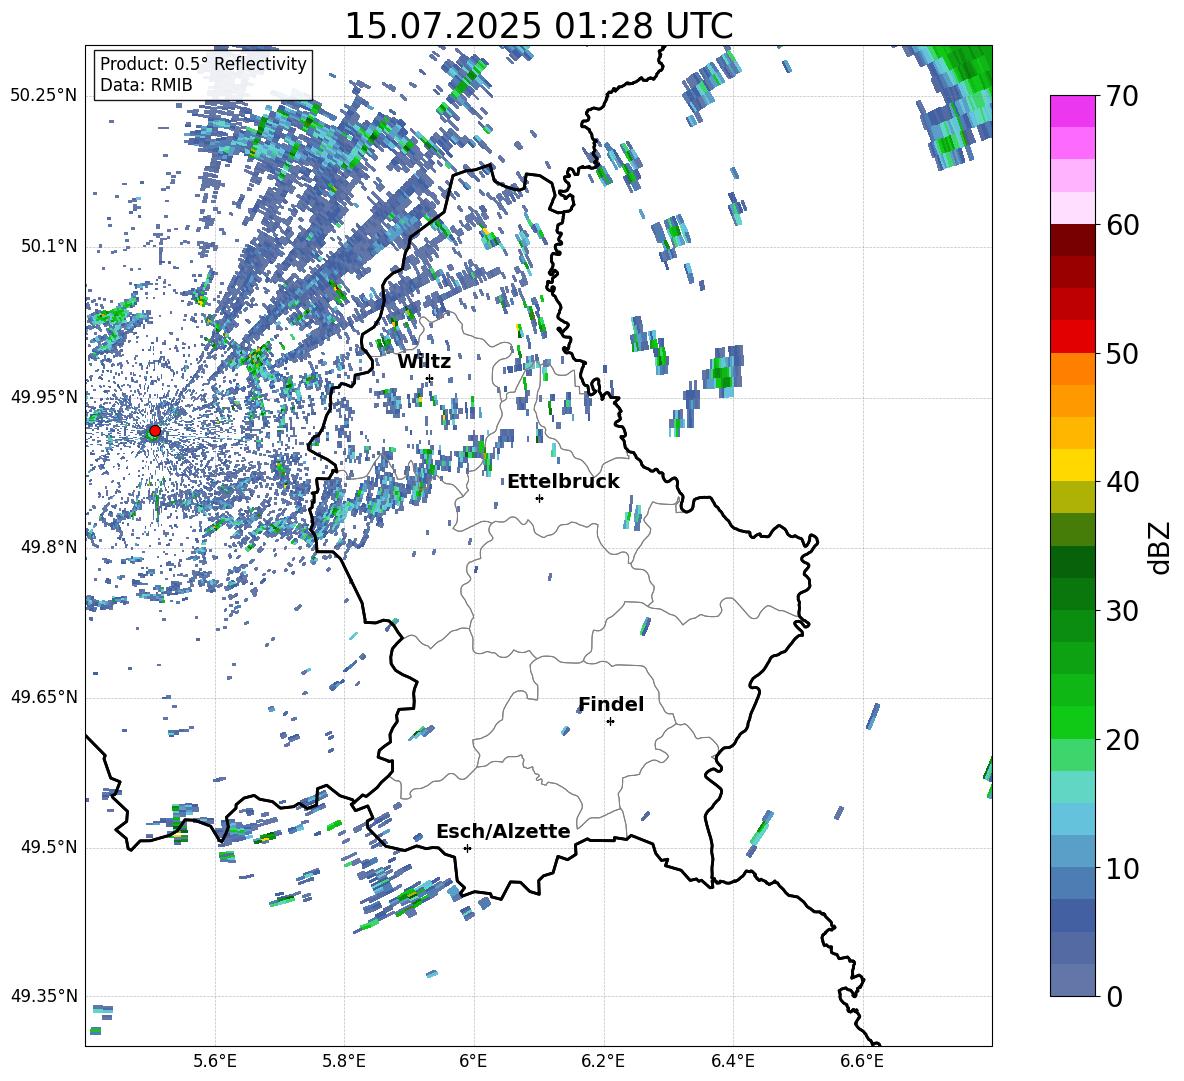Click the cross marker below Findel

pos(610,722)
